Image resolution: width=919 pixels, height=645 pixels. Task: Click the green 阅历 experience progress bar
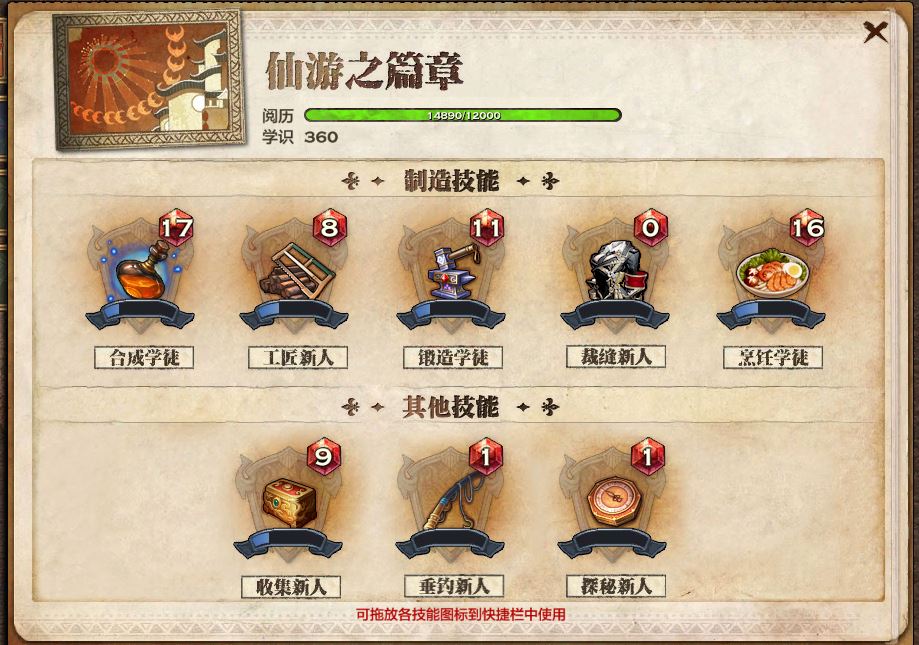coord(462,115)
